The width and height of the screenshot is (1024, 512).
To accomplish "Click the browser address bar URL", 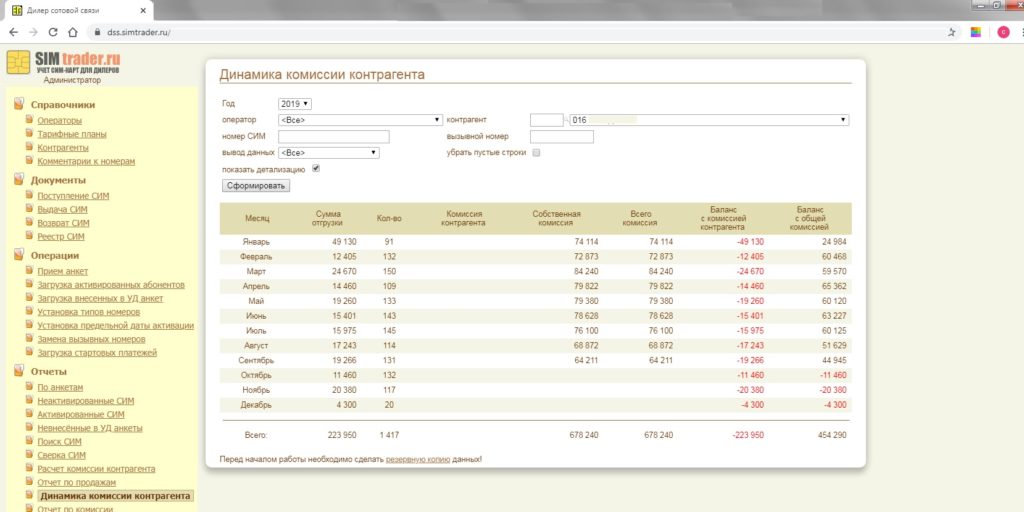I will (138, 32).
